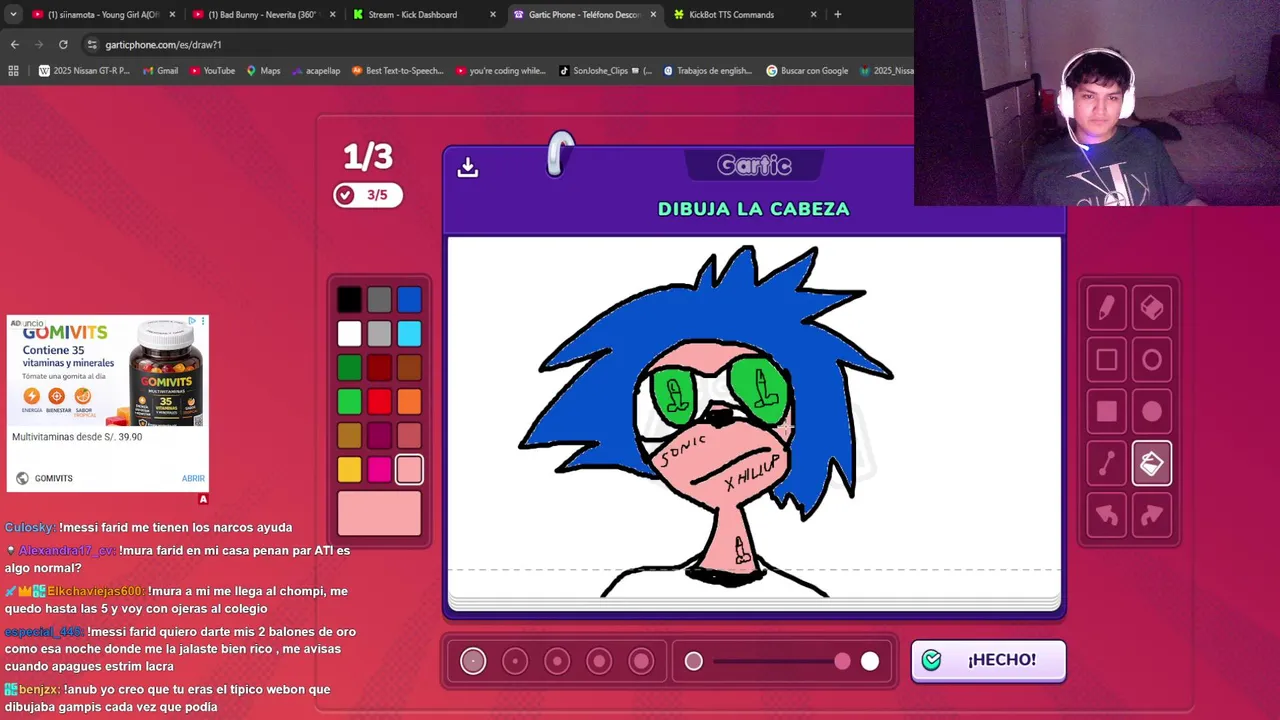Click the green check icon in the ¡HECHO! button
The image size is (1280, 720).
[x=932, y=660]
